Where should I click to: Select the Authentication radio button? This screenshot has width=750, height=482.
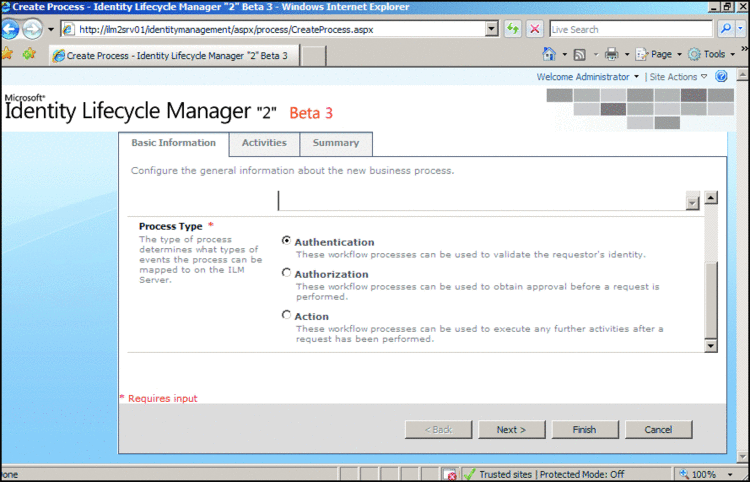(286, 241)
